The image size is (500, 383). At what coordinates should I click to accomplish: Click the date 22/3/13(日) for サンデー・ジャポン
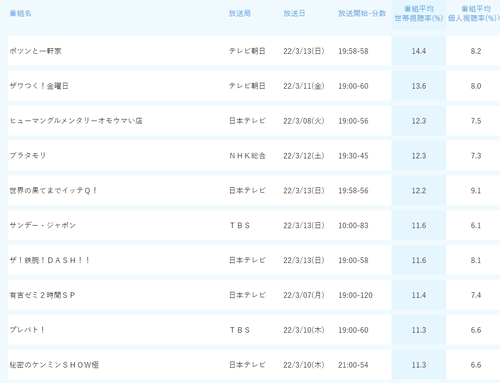coord(304,225)
